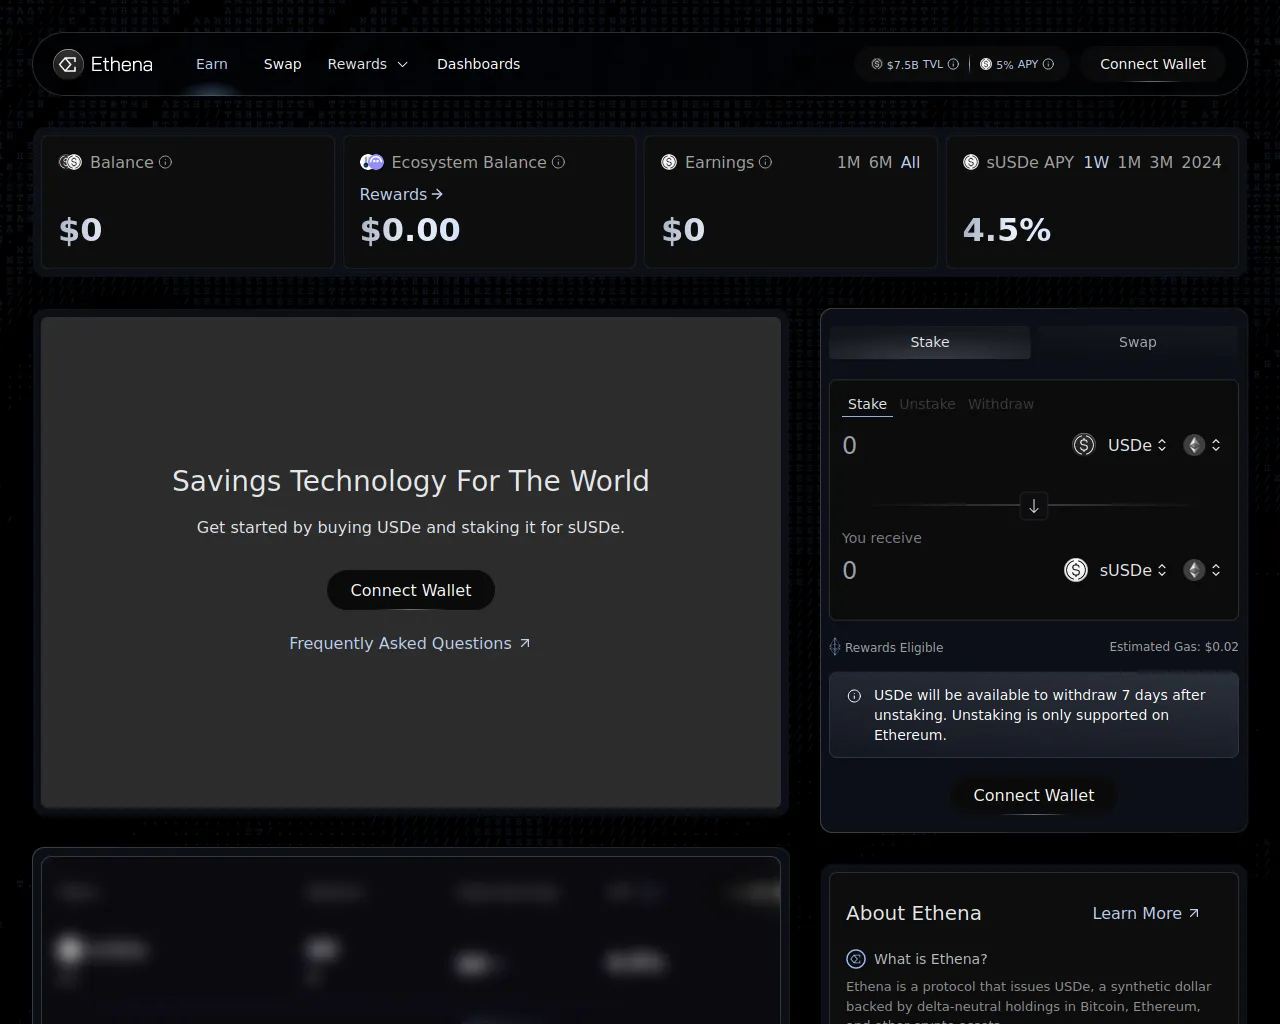Set sUSDe APY period to 2024
The width and height of the screenshot is (1280, 1024).
(x=1201, y=162)
